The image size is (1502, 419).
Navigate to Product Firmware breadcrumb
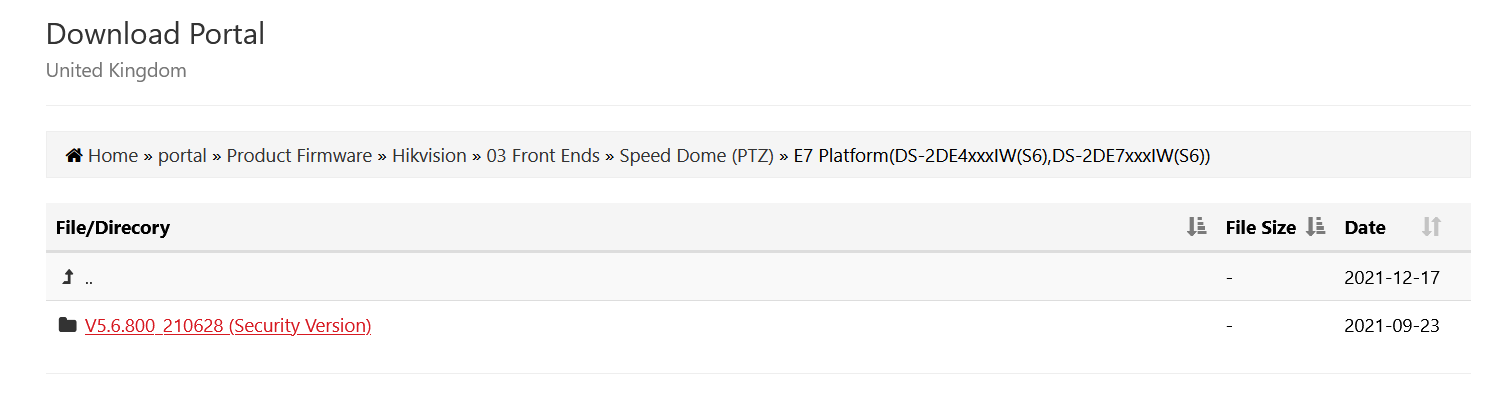(299, 156)
